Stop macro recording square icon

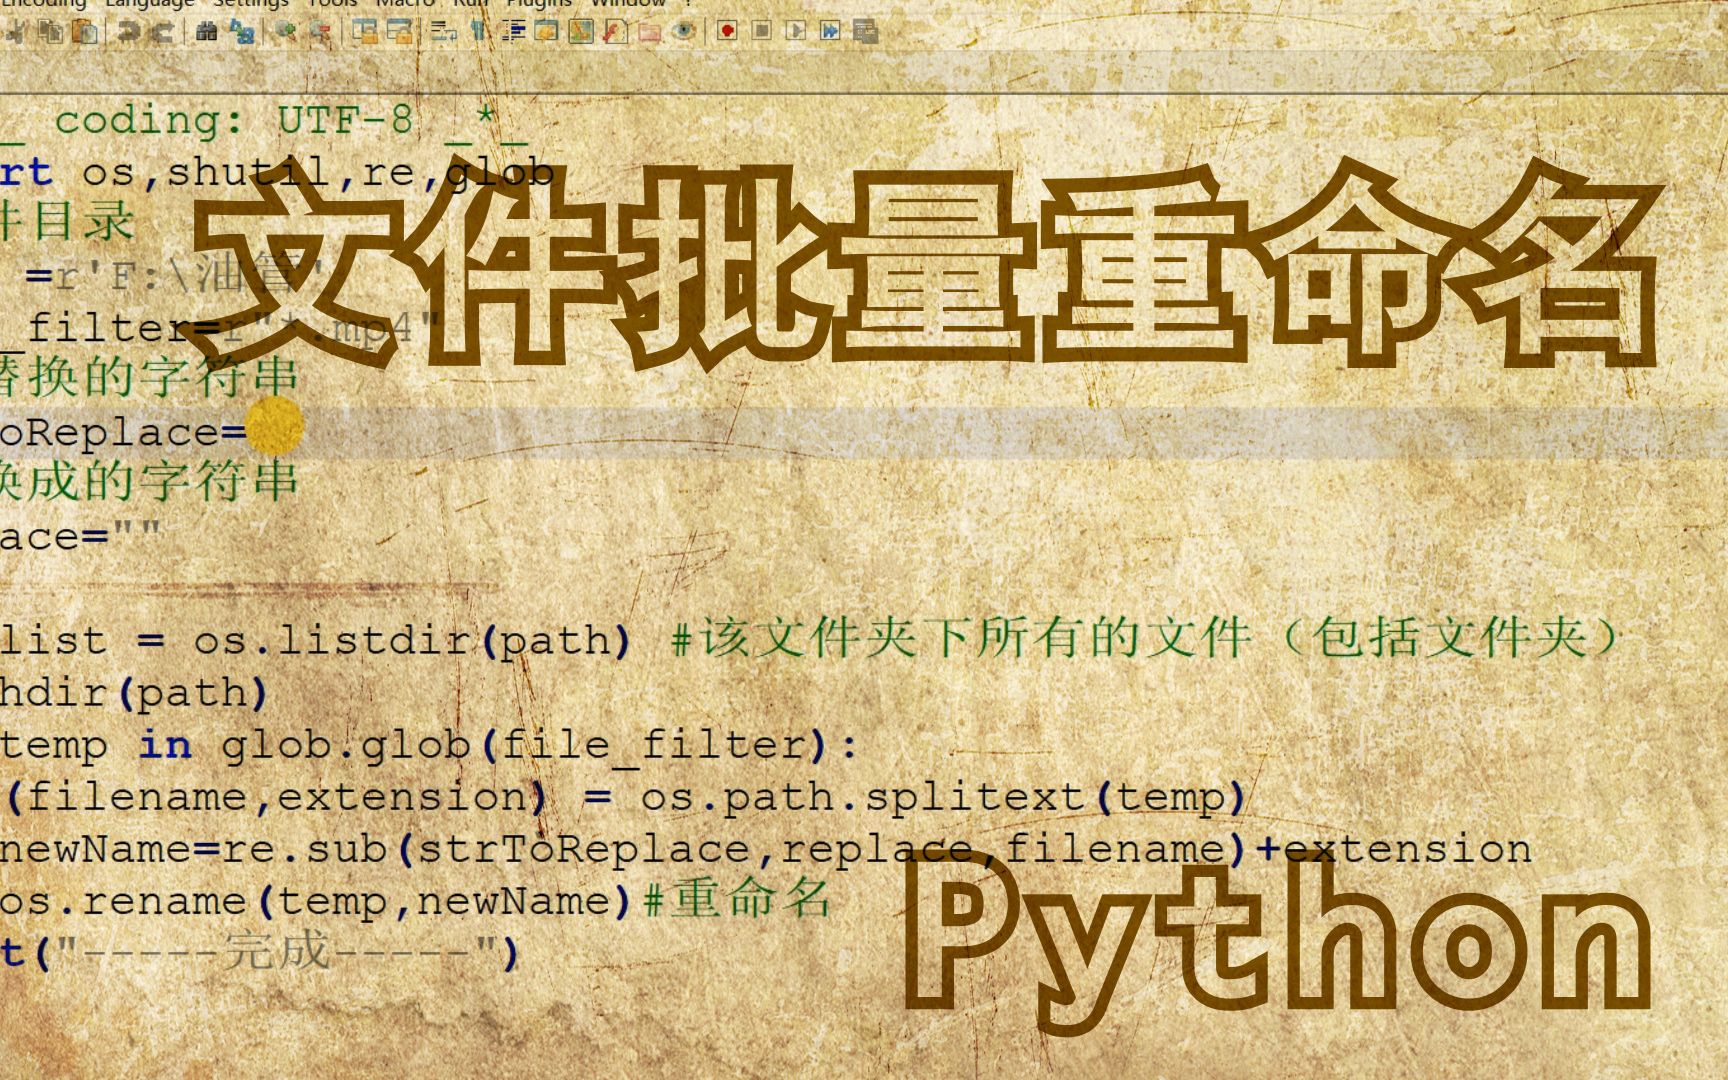762,31
